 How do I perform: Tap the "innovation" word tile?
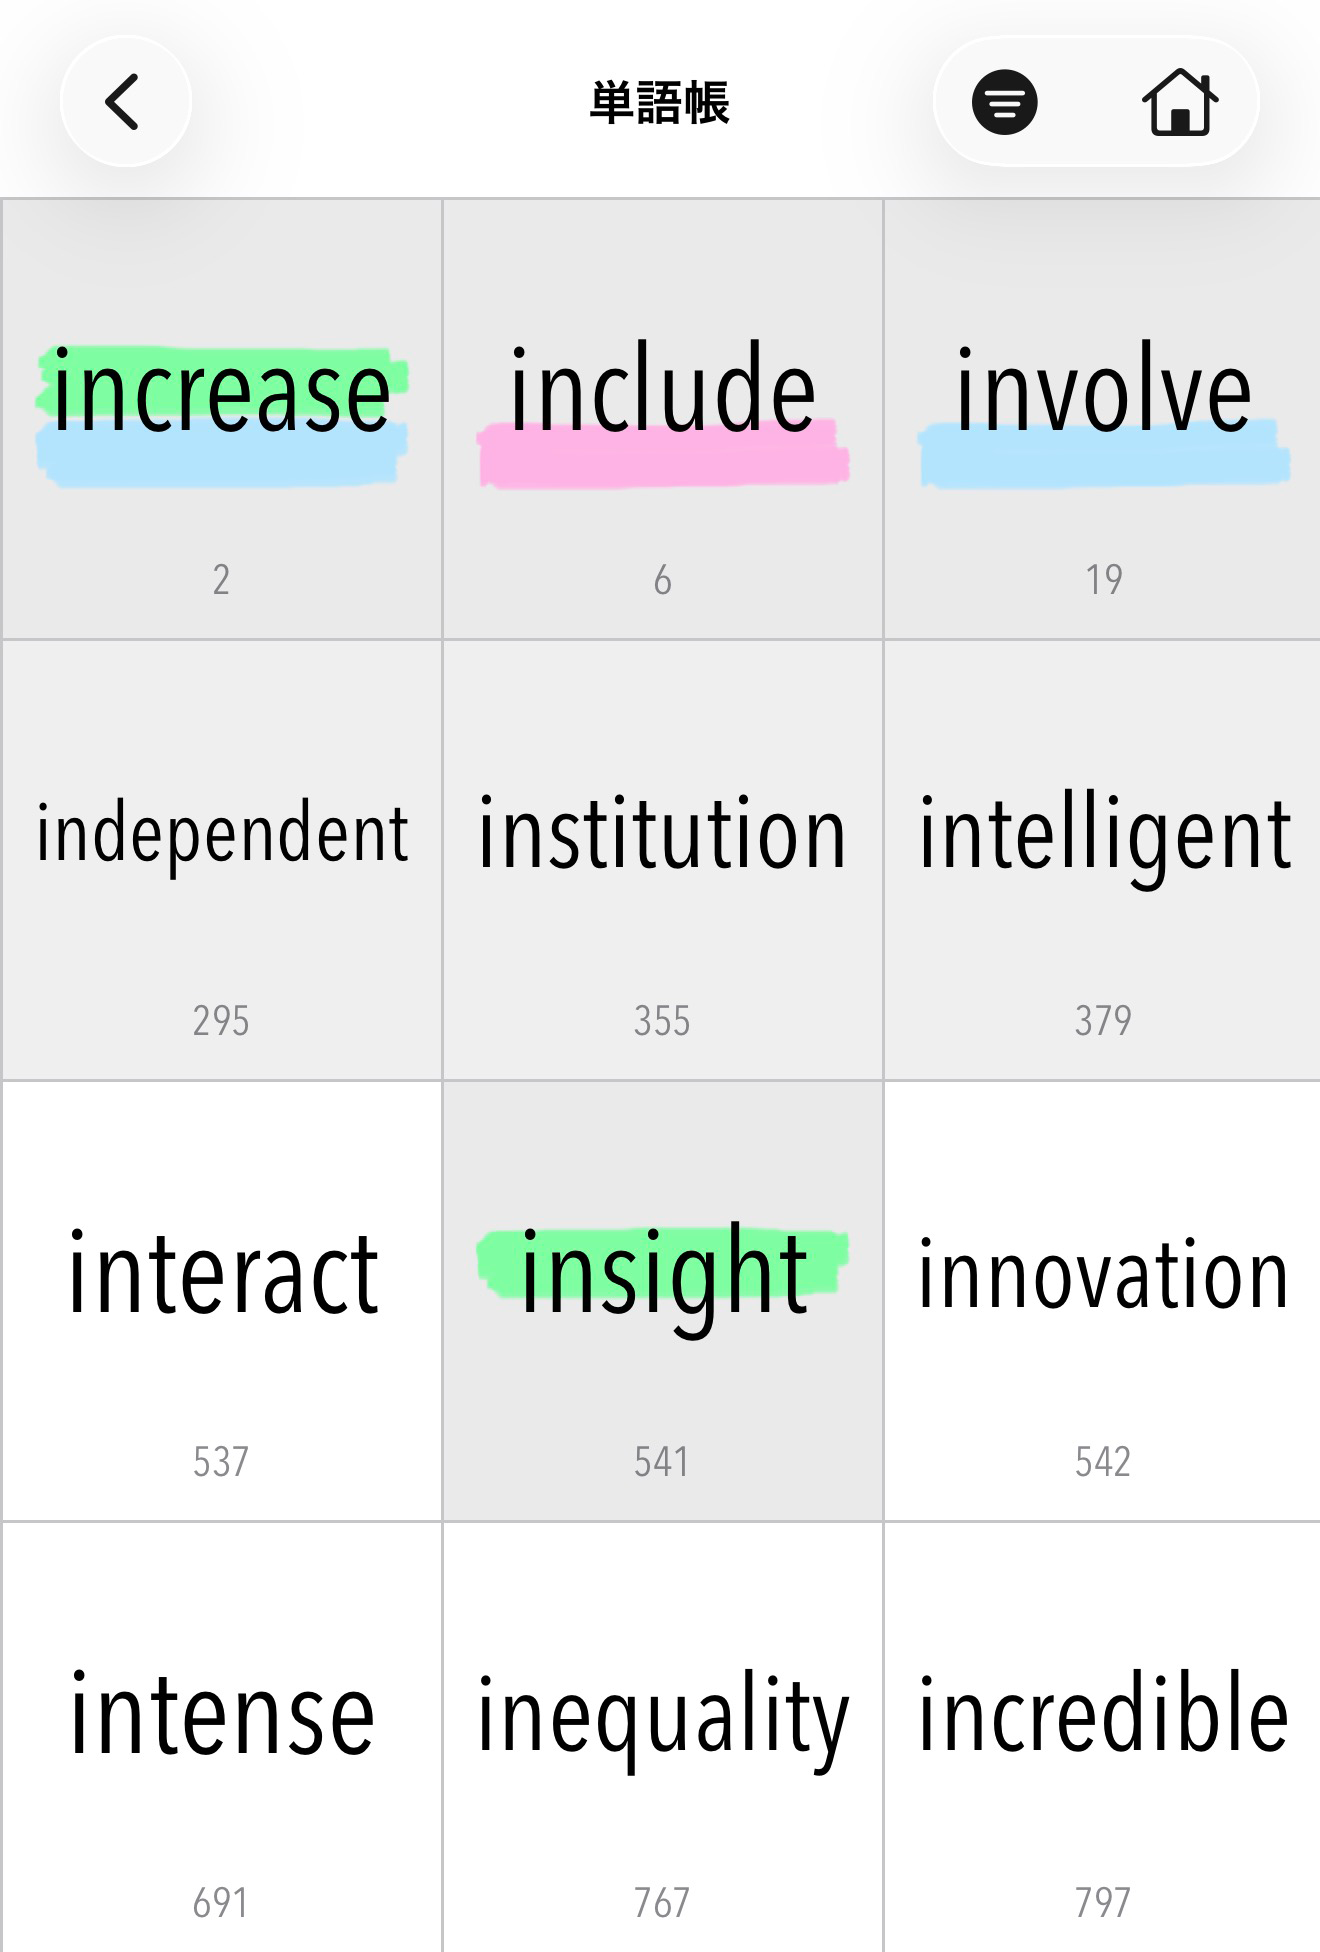[1103, 1300]
